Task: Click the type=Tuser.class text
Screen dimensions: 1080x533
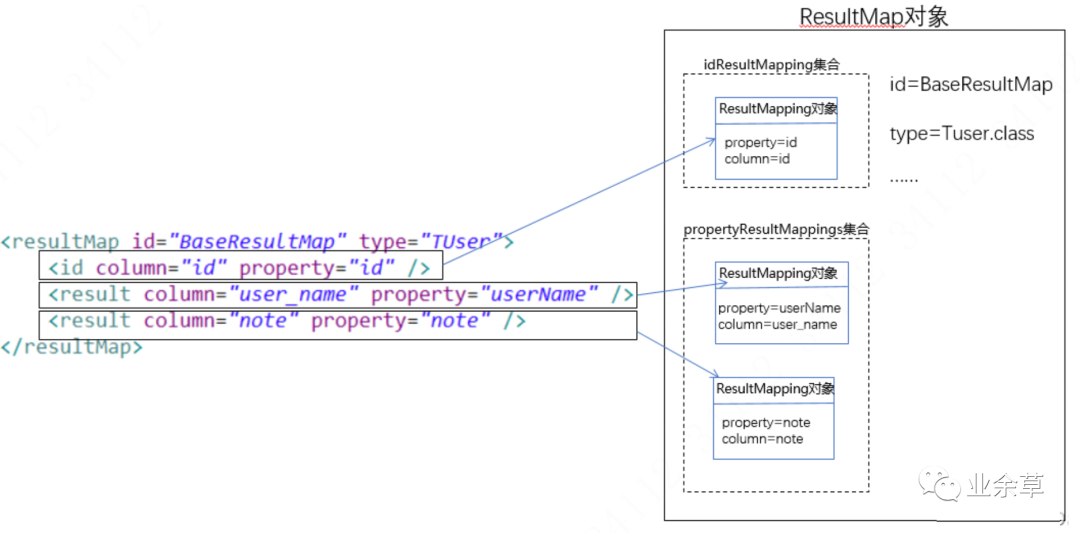Action: (961, 134)
